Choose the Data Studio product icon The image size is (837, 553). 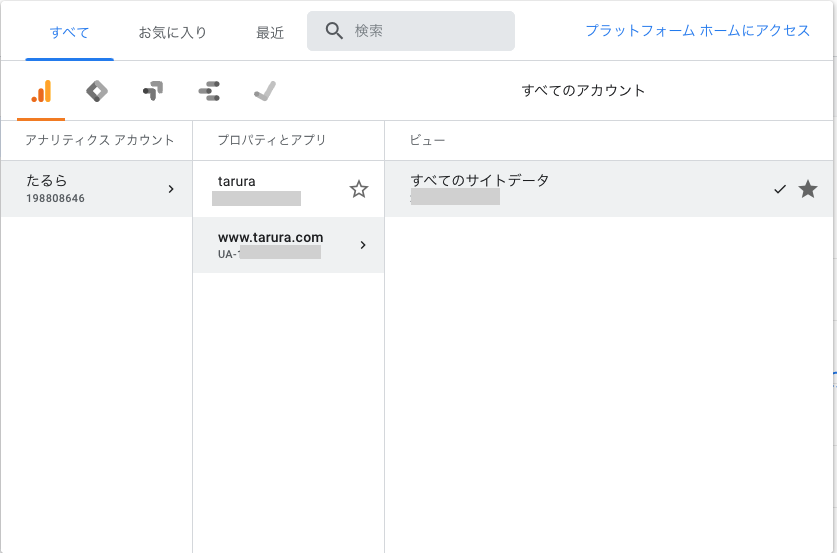209,91
